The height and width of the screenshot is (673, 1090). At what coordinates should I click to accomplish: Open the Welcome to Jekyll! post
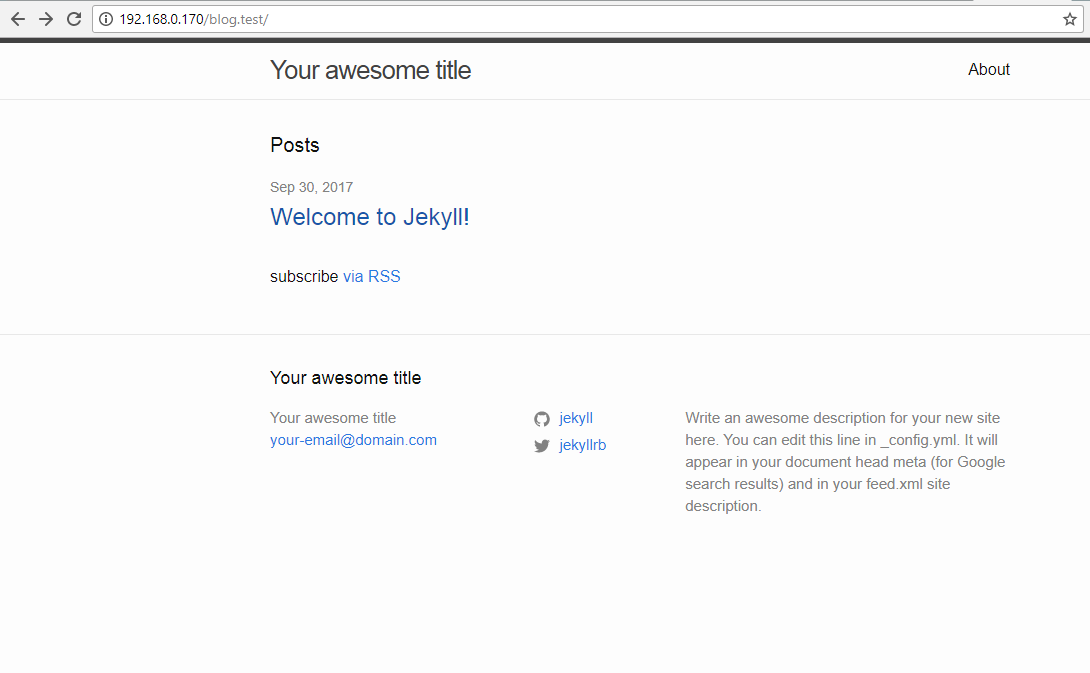tap(369, 217)
